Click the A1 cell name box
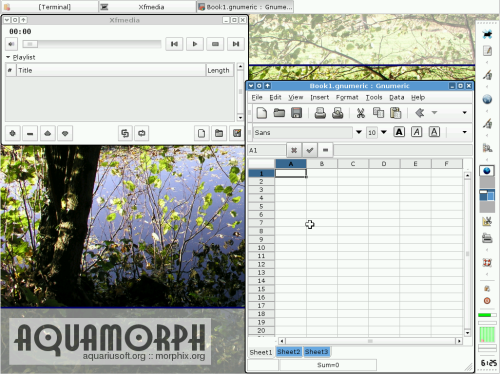 pyautogui.click(x=266, y=150)
